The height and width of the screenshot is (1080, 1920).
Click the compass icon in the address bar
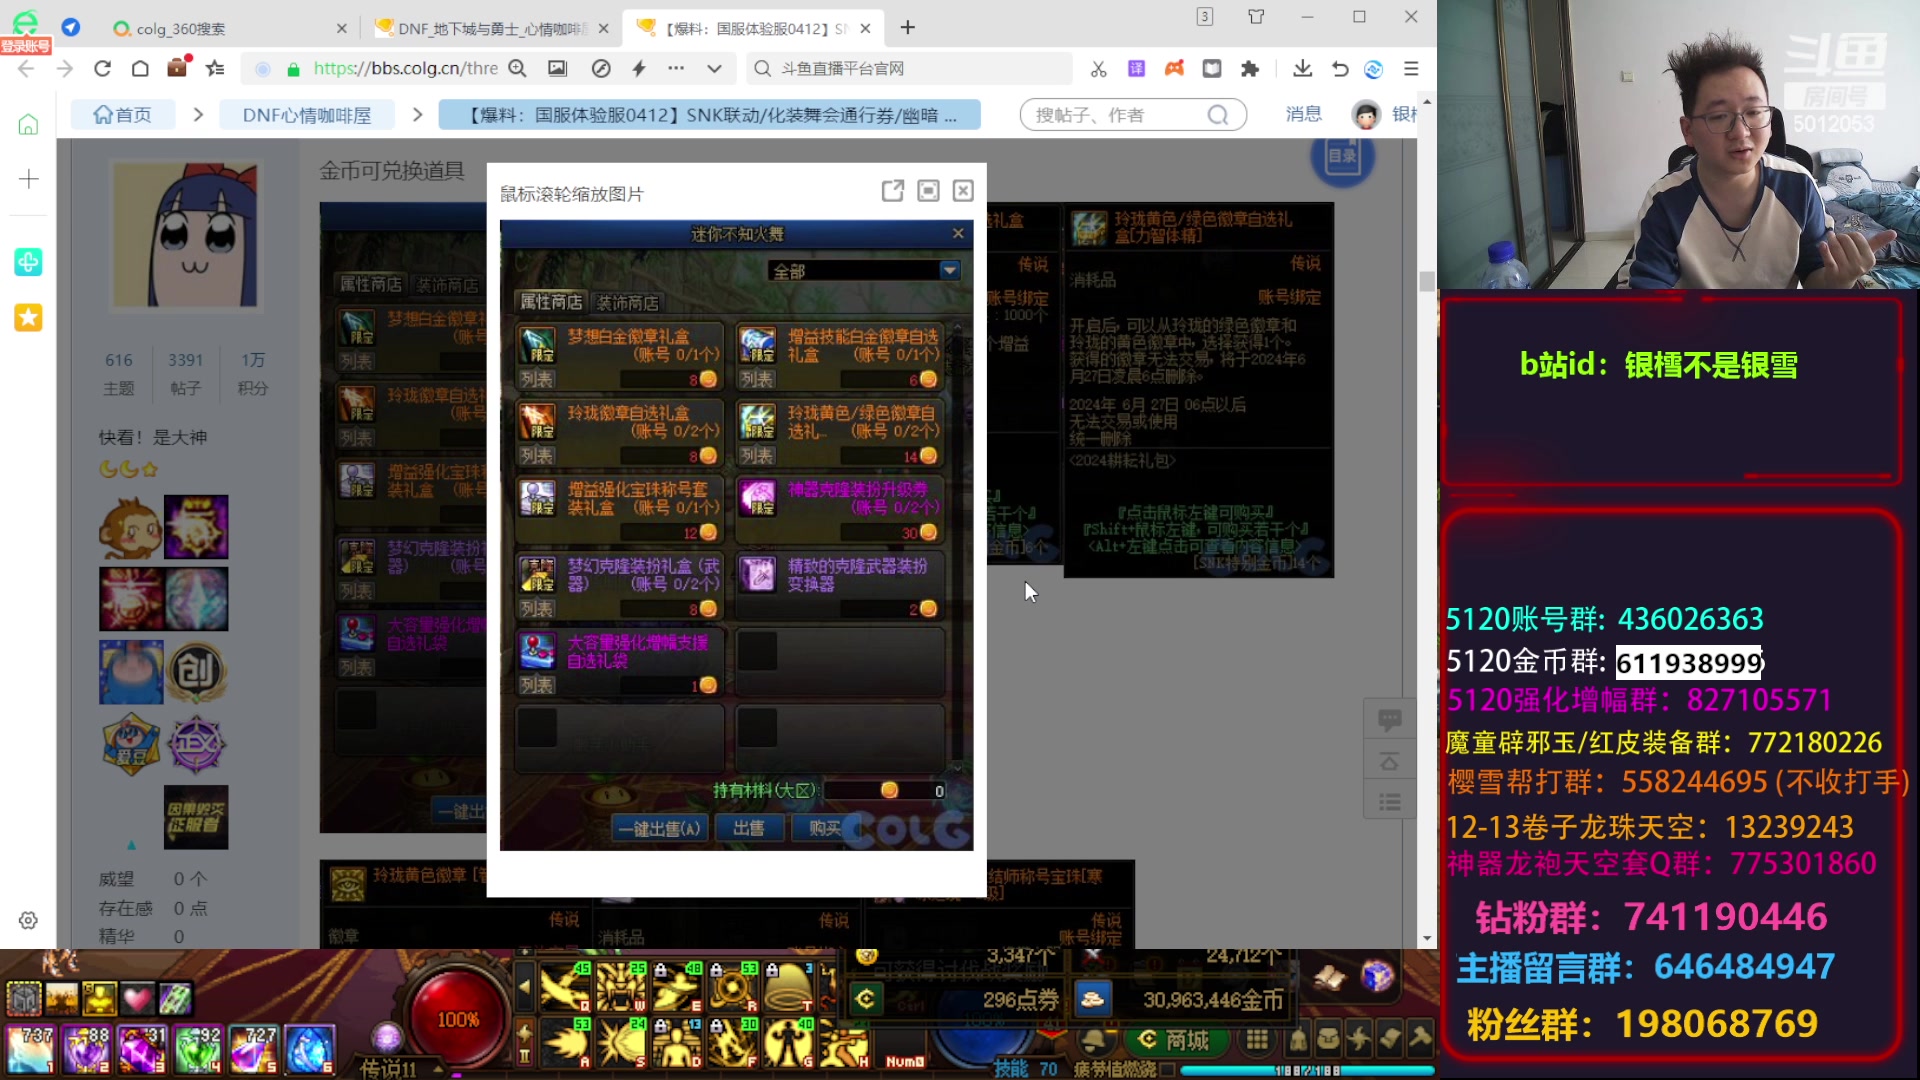click(601, 69)
